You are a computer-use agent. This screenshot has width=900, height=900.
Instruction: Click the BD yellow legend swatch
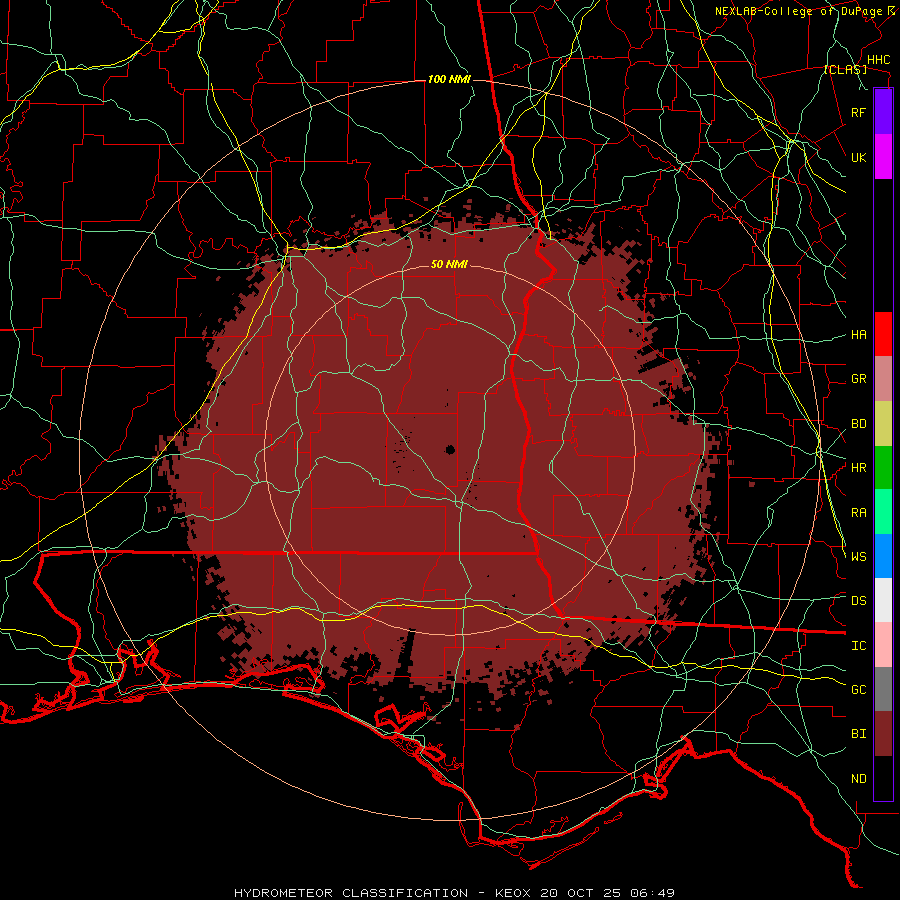coord(883,424)
